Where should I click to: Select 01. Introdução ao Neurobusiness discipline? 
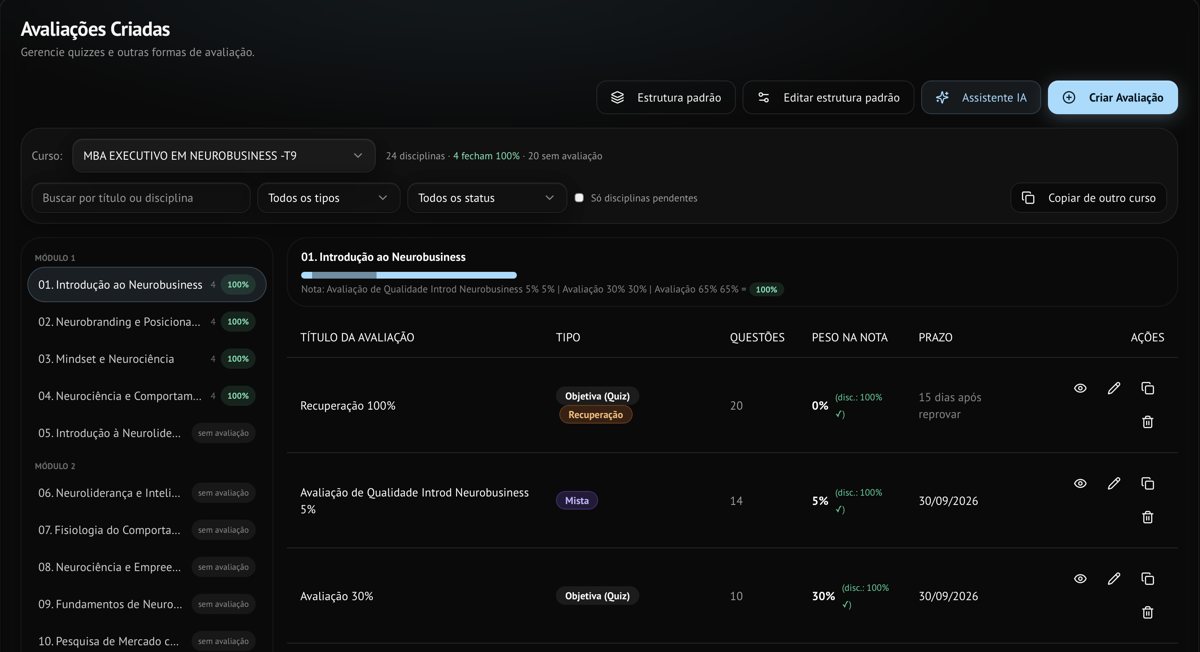(x=147, y=285)
